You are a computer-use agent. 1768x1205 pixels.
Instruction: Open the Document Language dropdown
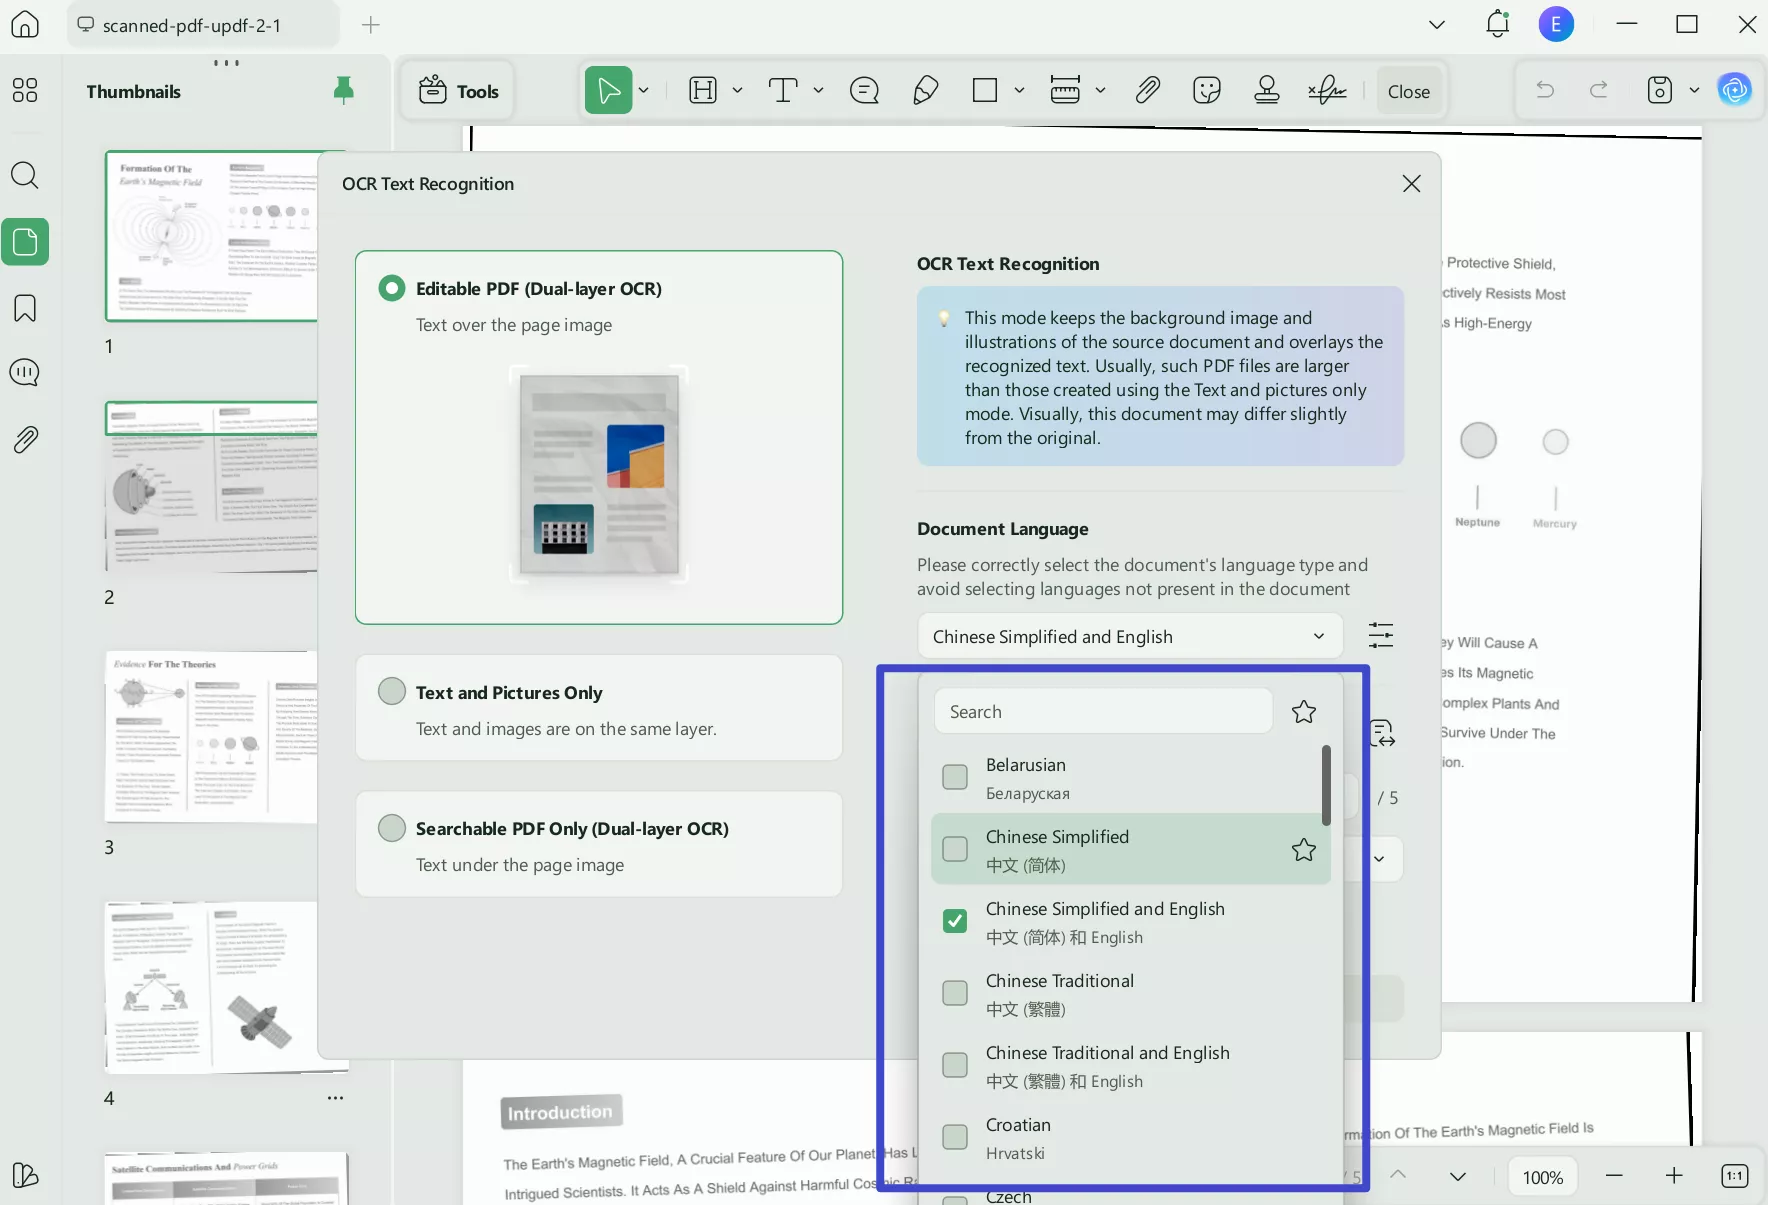[x=1129, y=636]
